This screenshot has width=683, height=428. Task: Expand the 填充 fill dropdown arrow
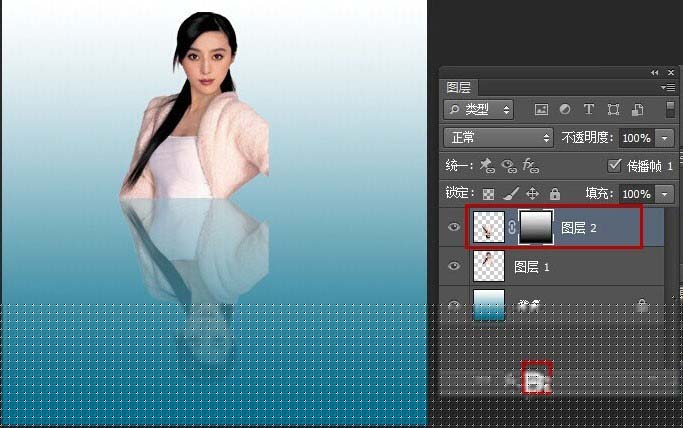coord(664,194)
